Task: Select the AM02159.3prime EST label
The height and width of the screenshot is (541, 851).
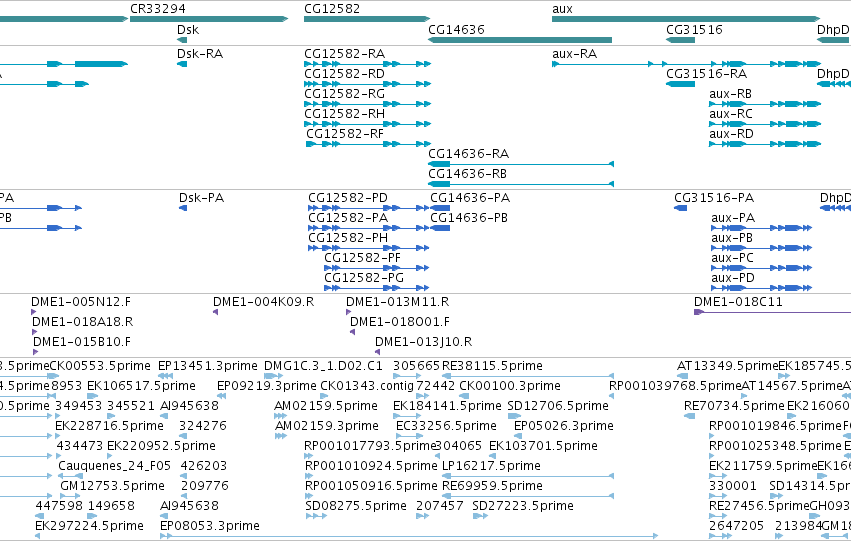Action: click(327, 427)
